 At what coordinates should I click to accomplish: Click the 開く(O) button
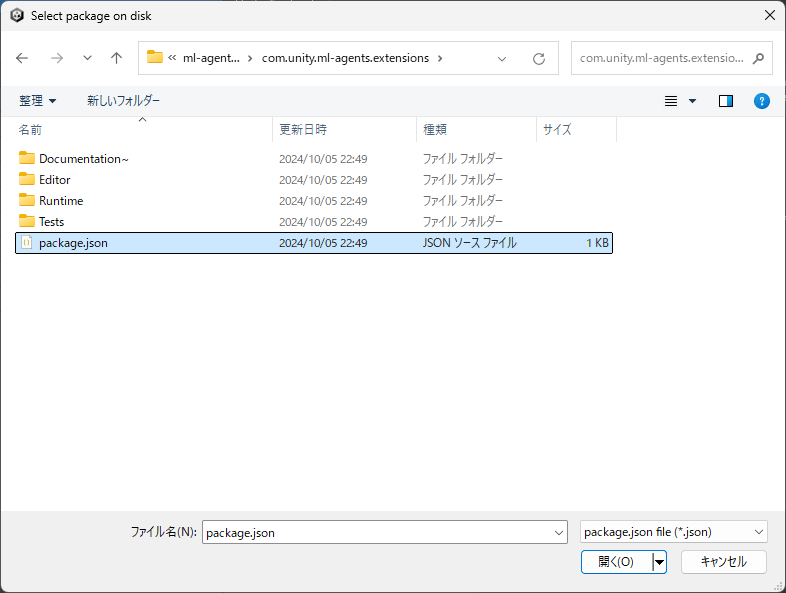point(617,562)
